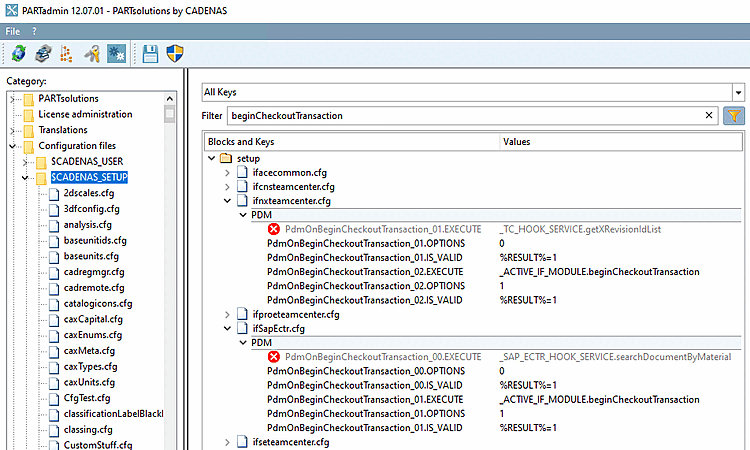Click the blue-yellow shield admin icon

[x=174, y=54]
